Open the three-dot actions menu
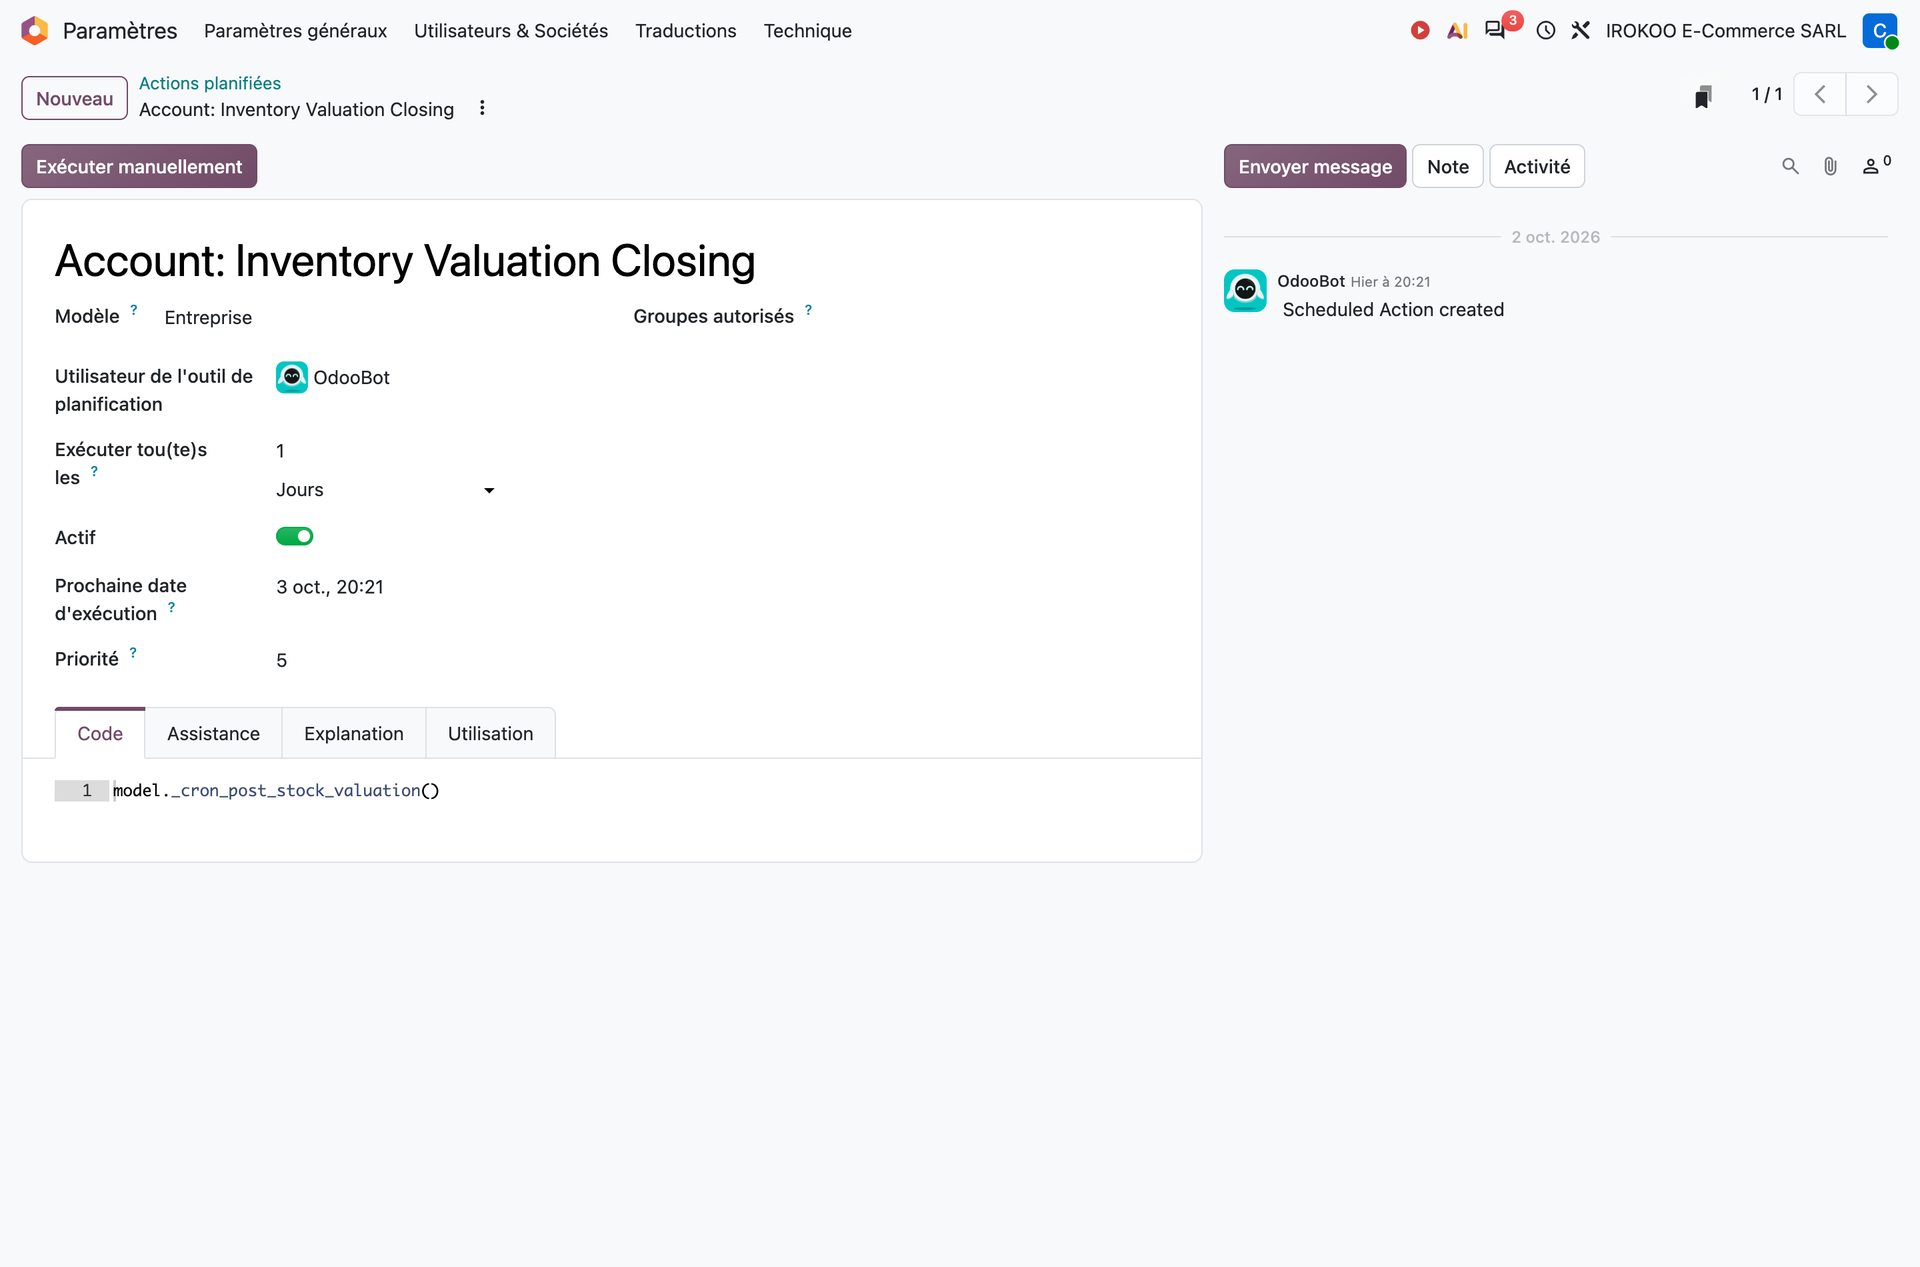 pos(482,108)
